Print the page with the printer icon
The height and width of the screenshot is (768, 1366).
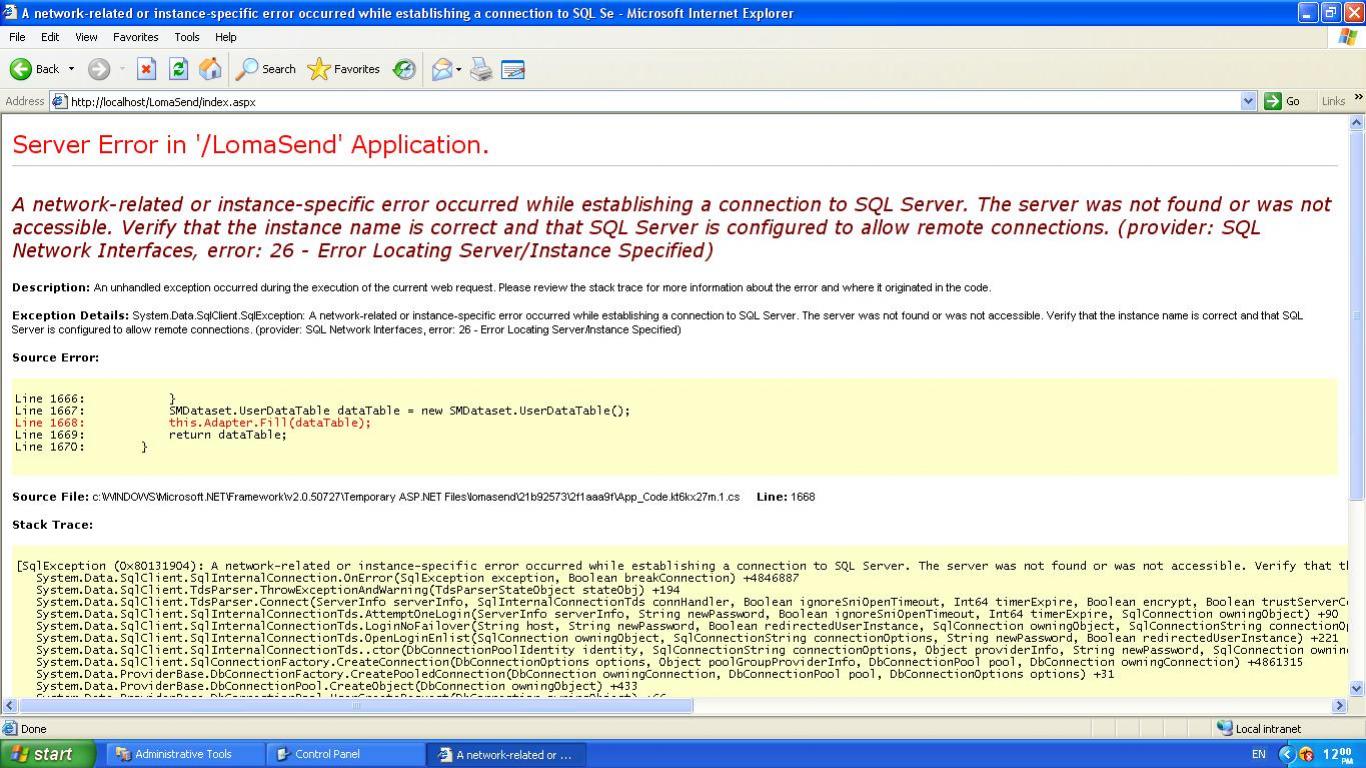pyautogui.click(x=481, y=69)
